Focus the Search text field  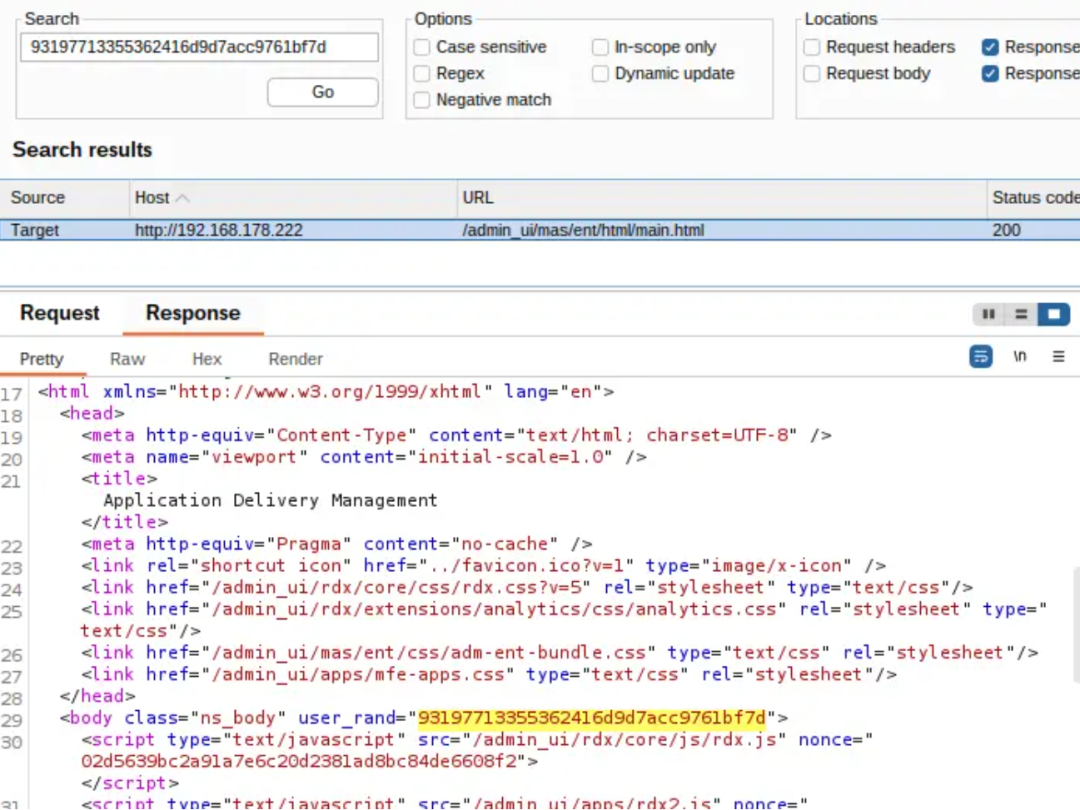(199, 48)
